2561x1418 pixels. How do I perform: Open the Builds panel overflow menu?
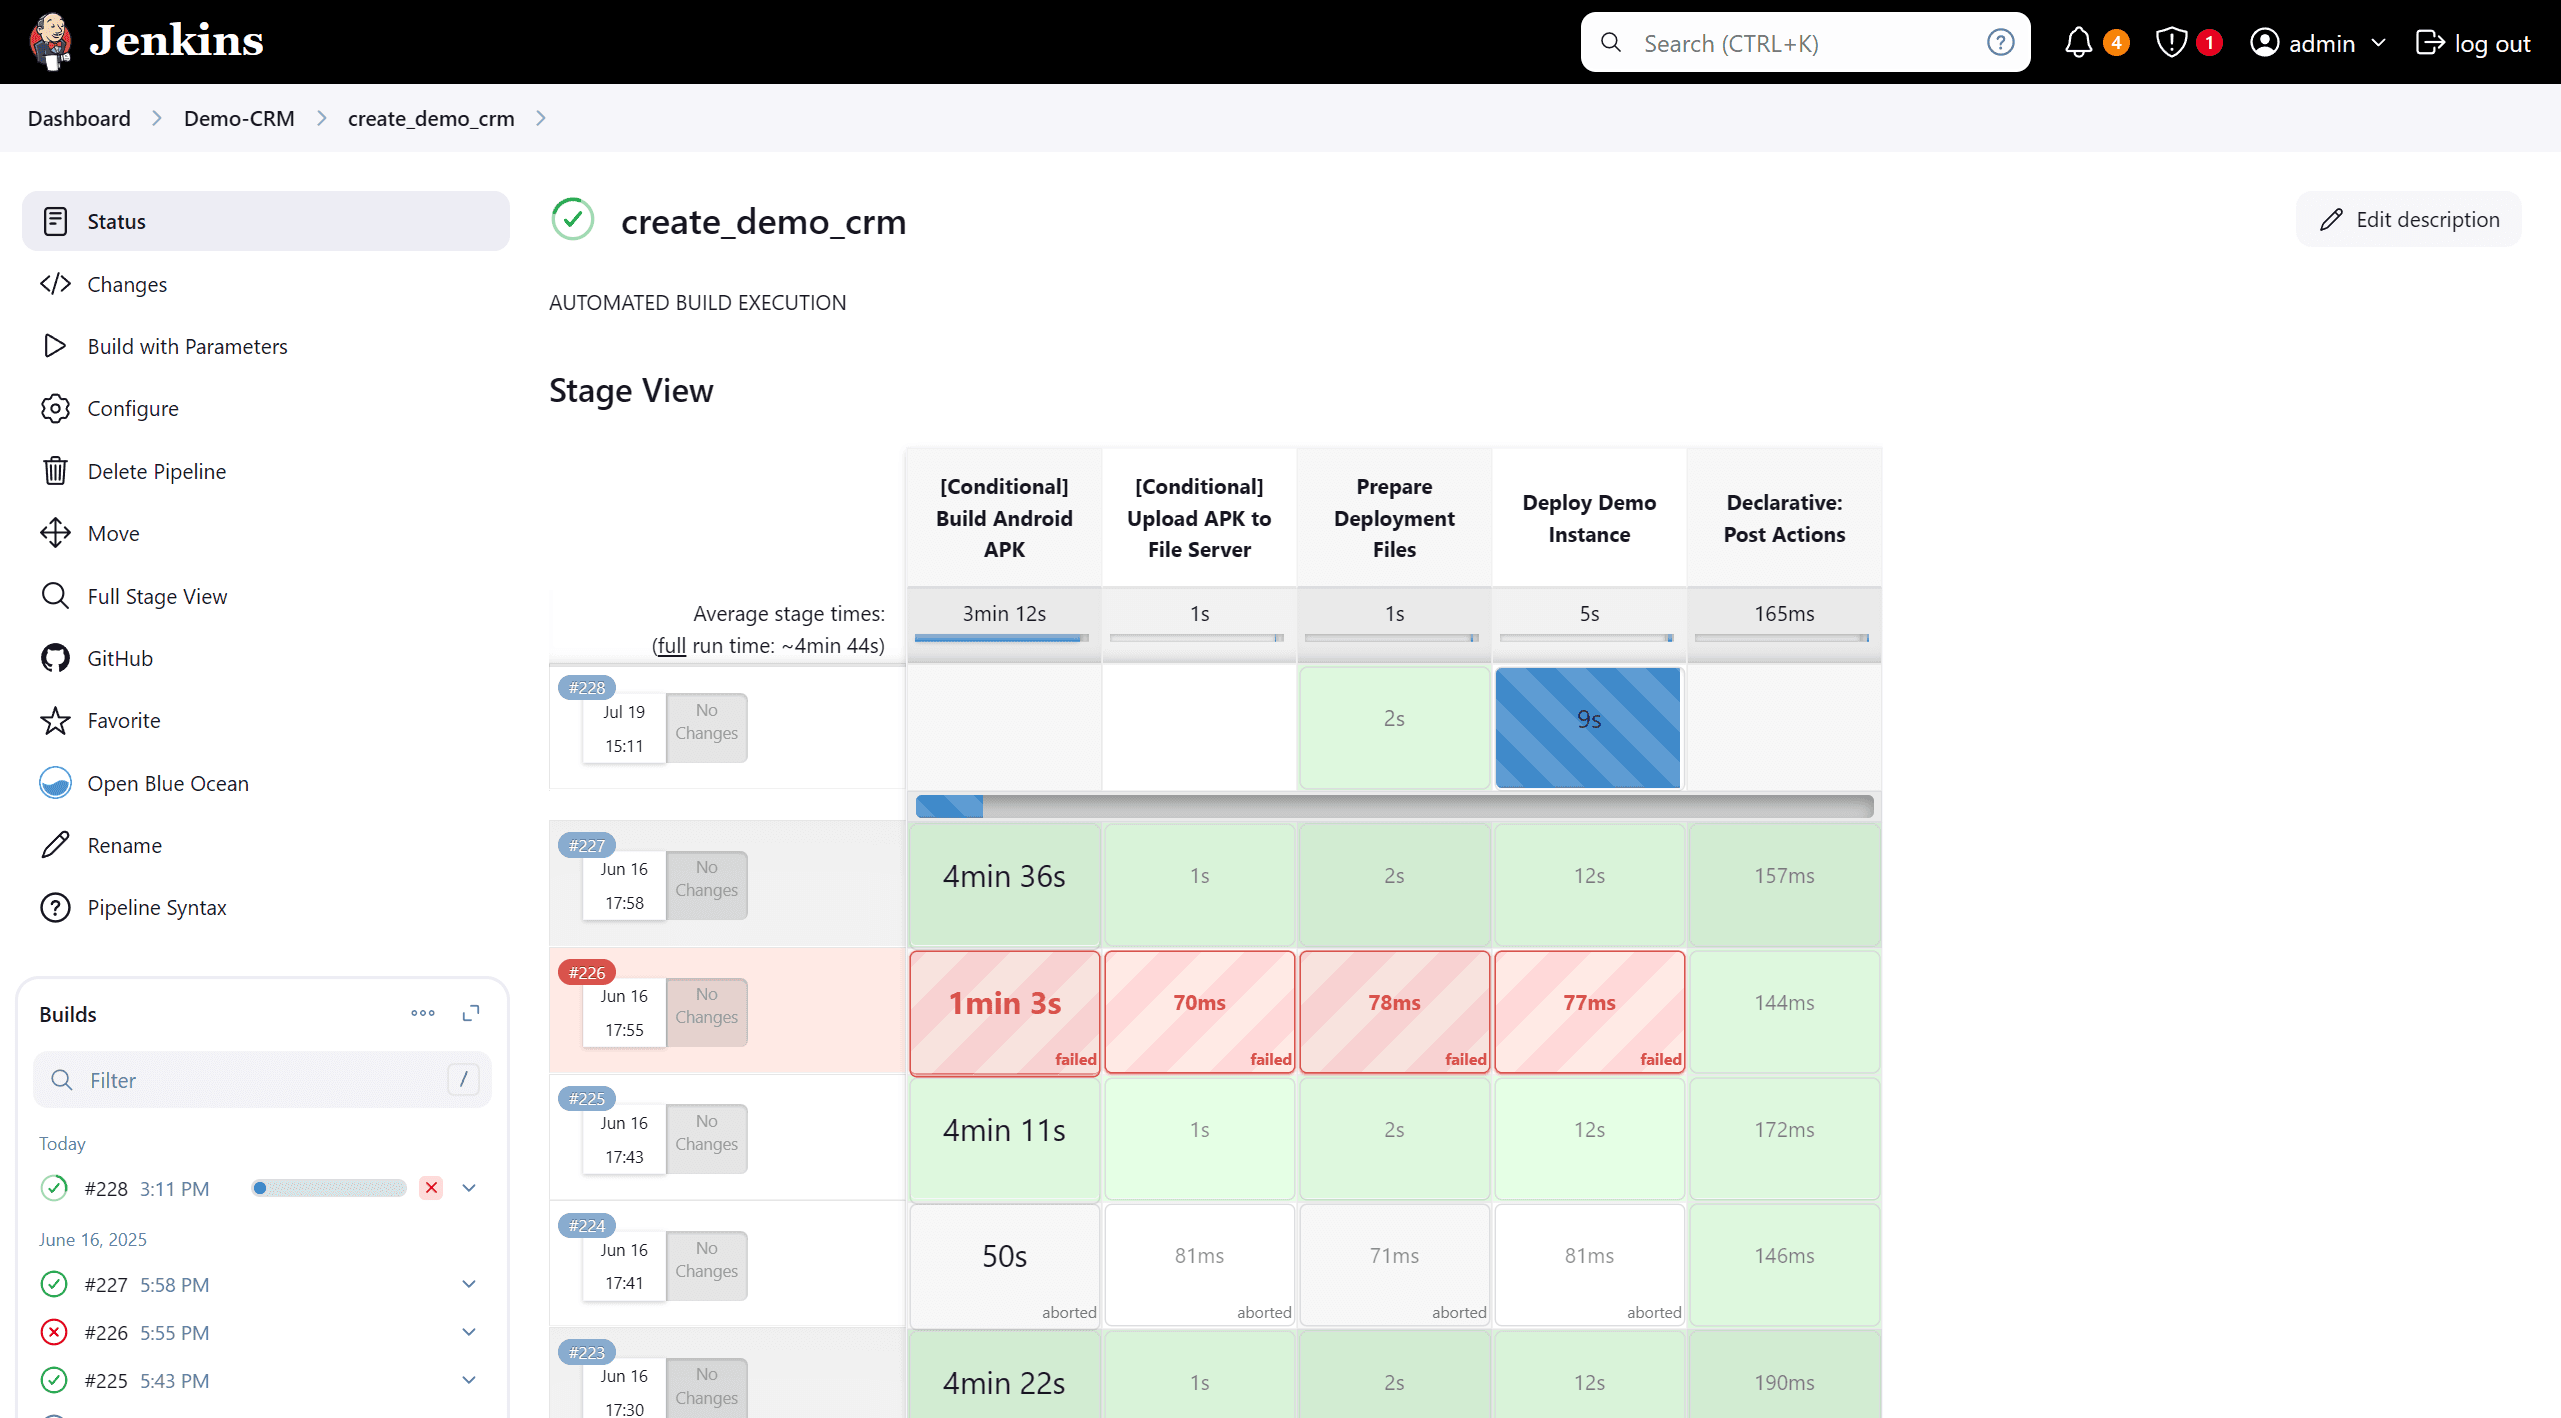[x=422, y=1013]
